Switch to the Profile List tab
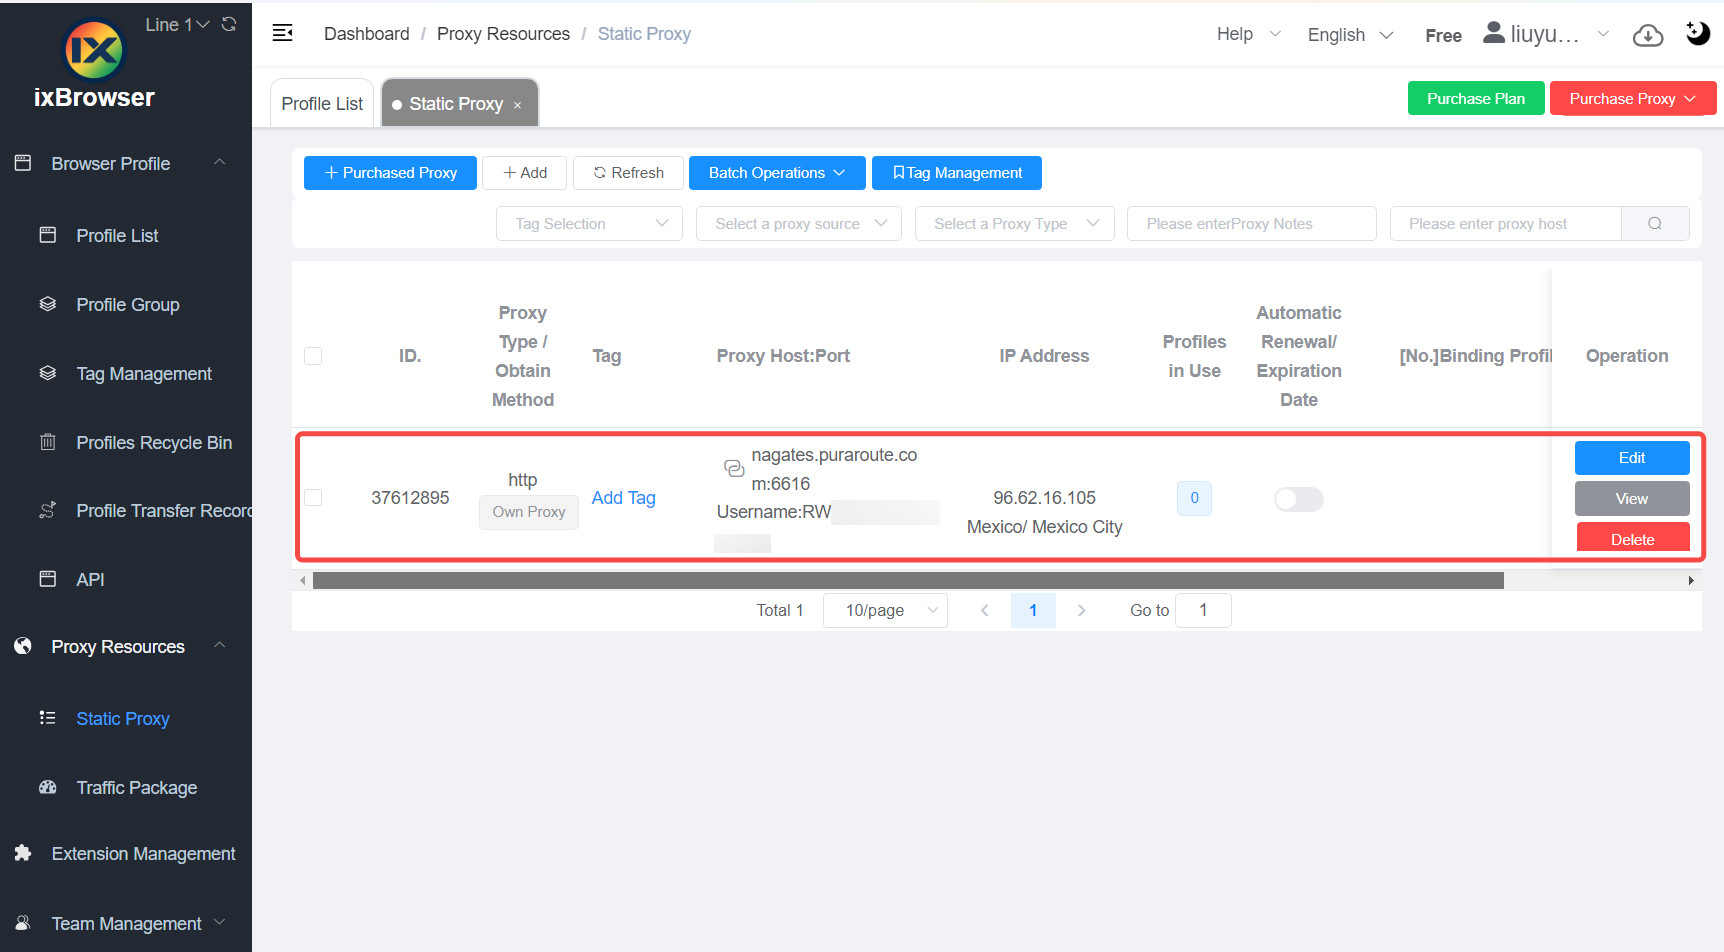Image resolution: width=1724 pixels, height=952 pixels. pyautogui.click(x=322, y=103)
